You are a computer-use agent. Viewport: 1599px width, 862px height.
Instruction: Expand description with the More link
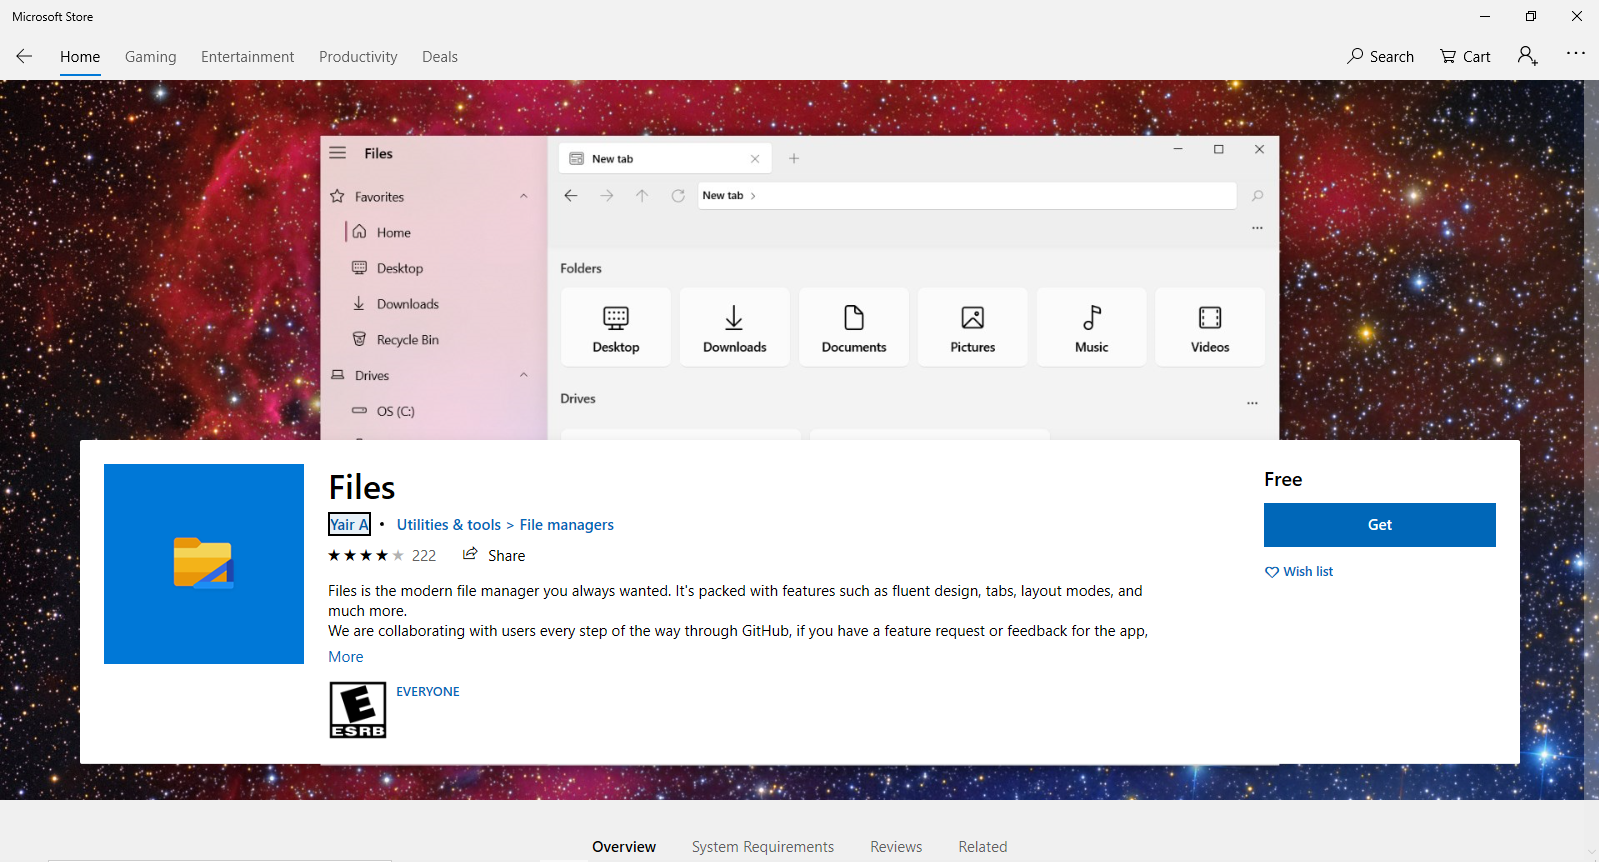click(346, 657)
